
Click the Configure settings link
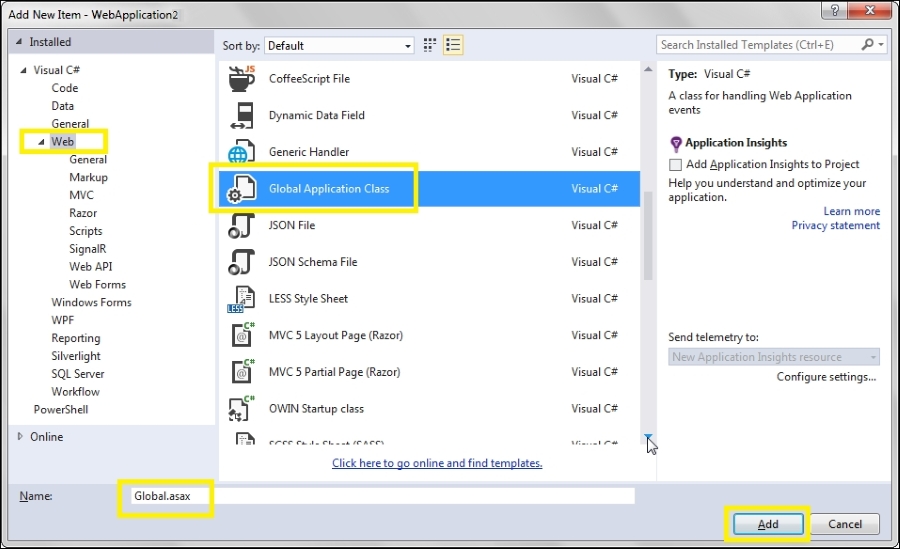(827, 377)
